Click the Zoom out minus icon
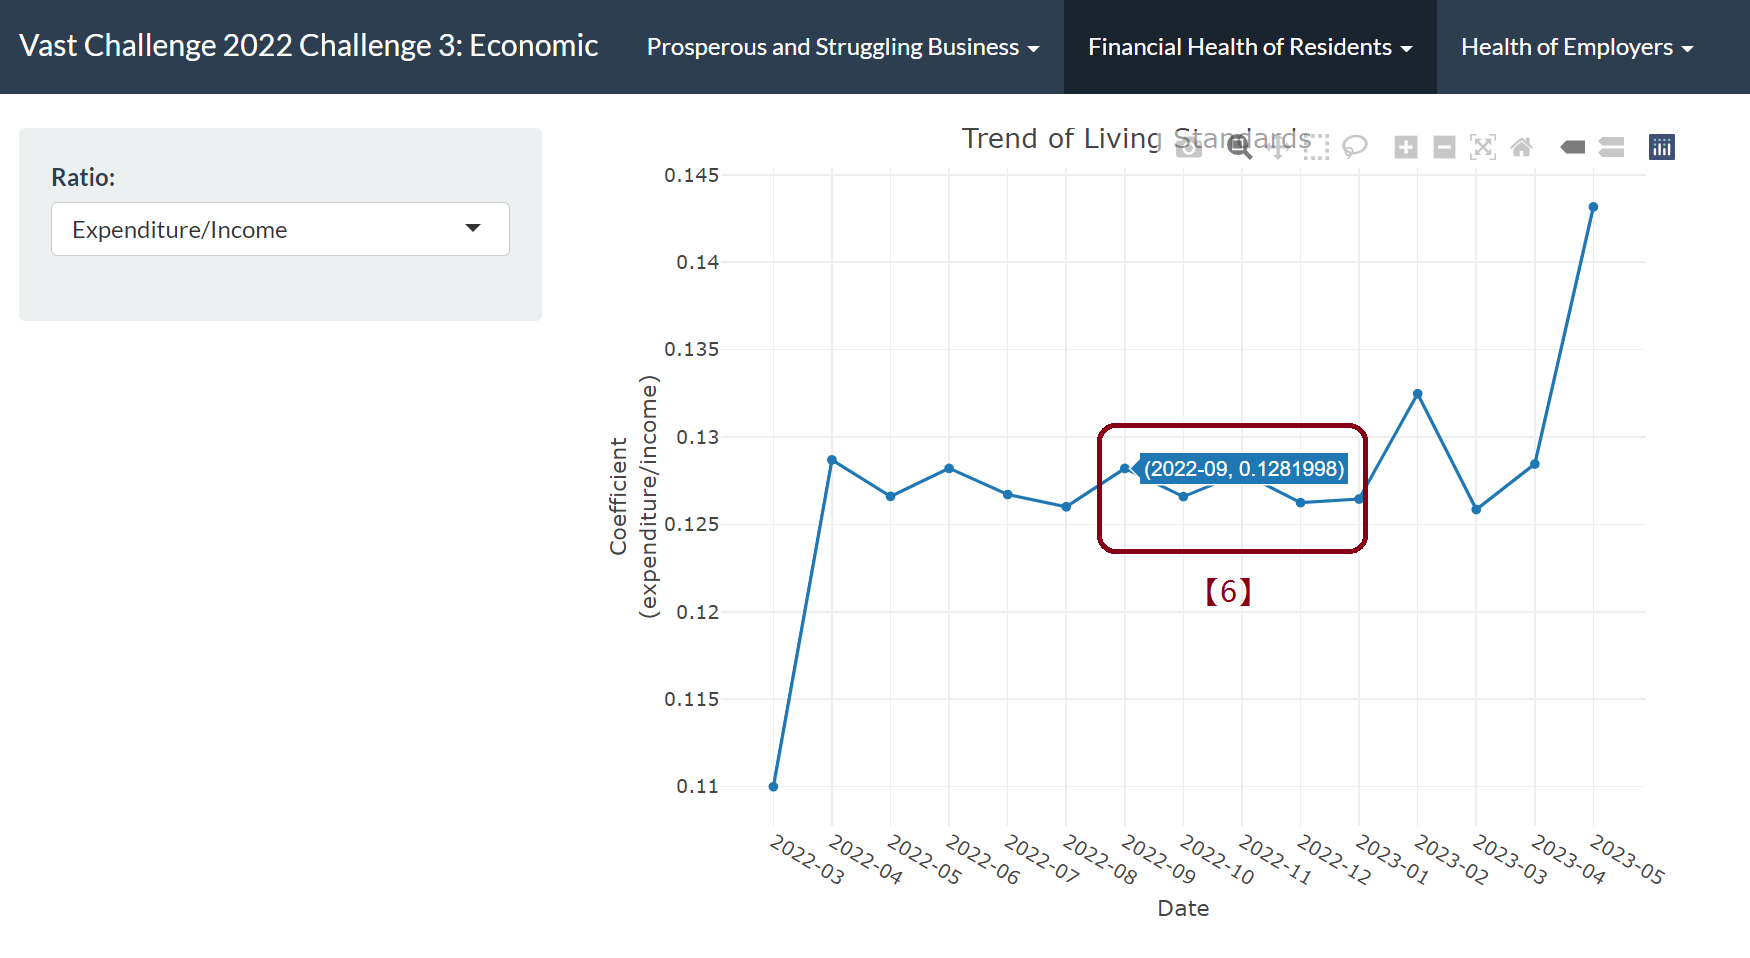Screen dimensions: 1750x958 1444,147
